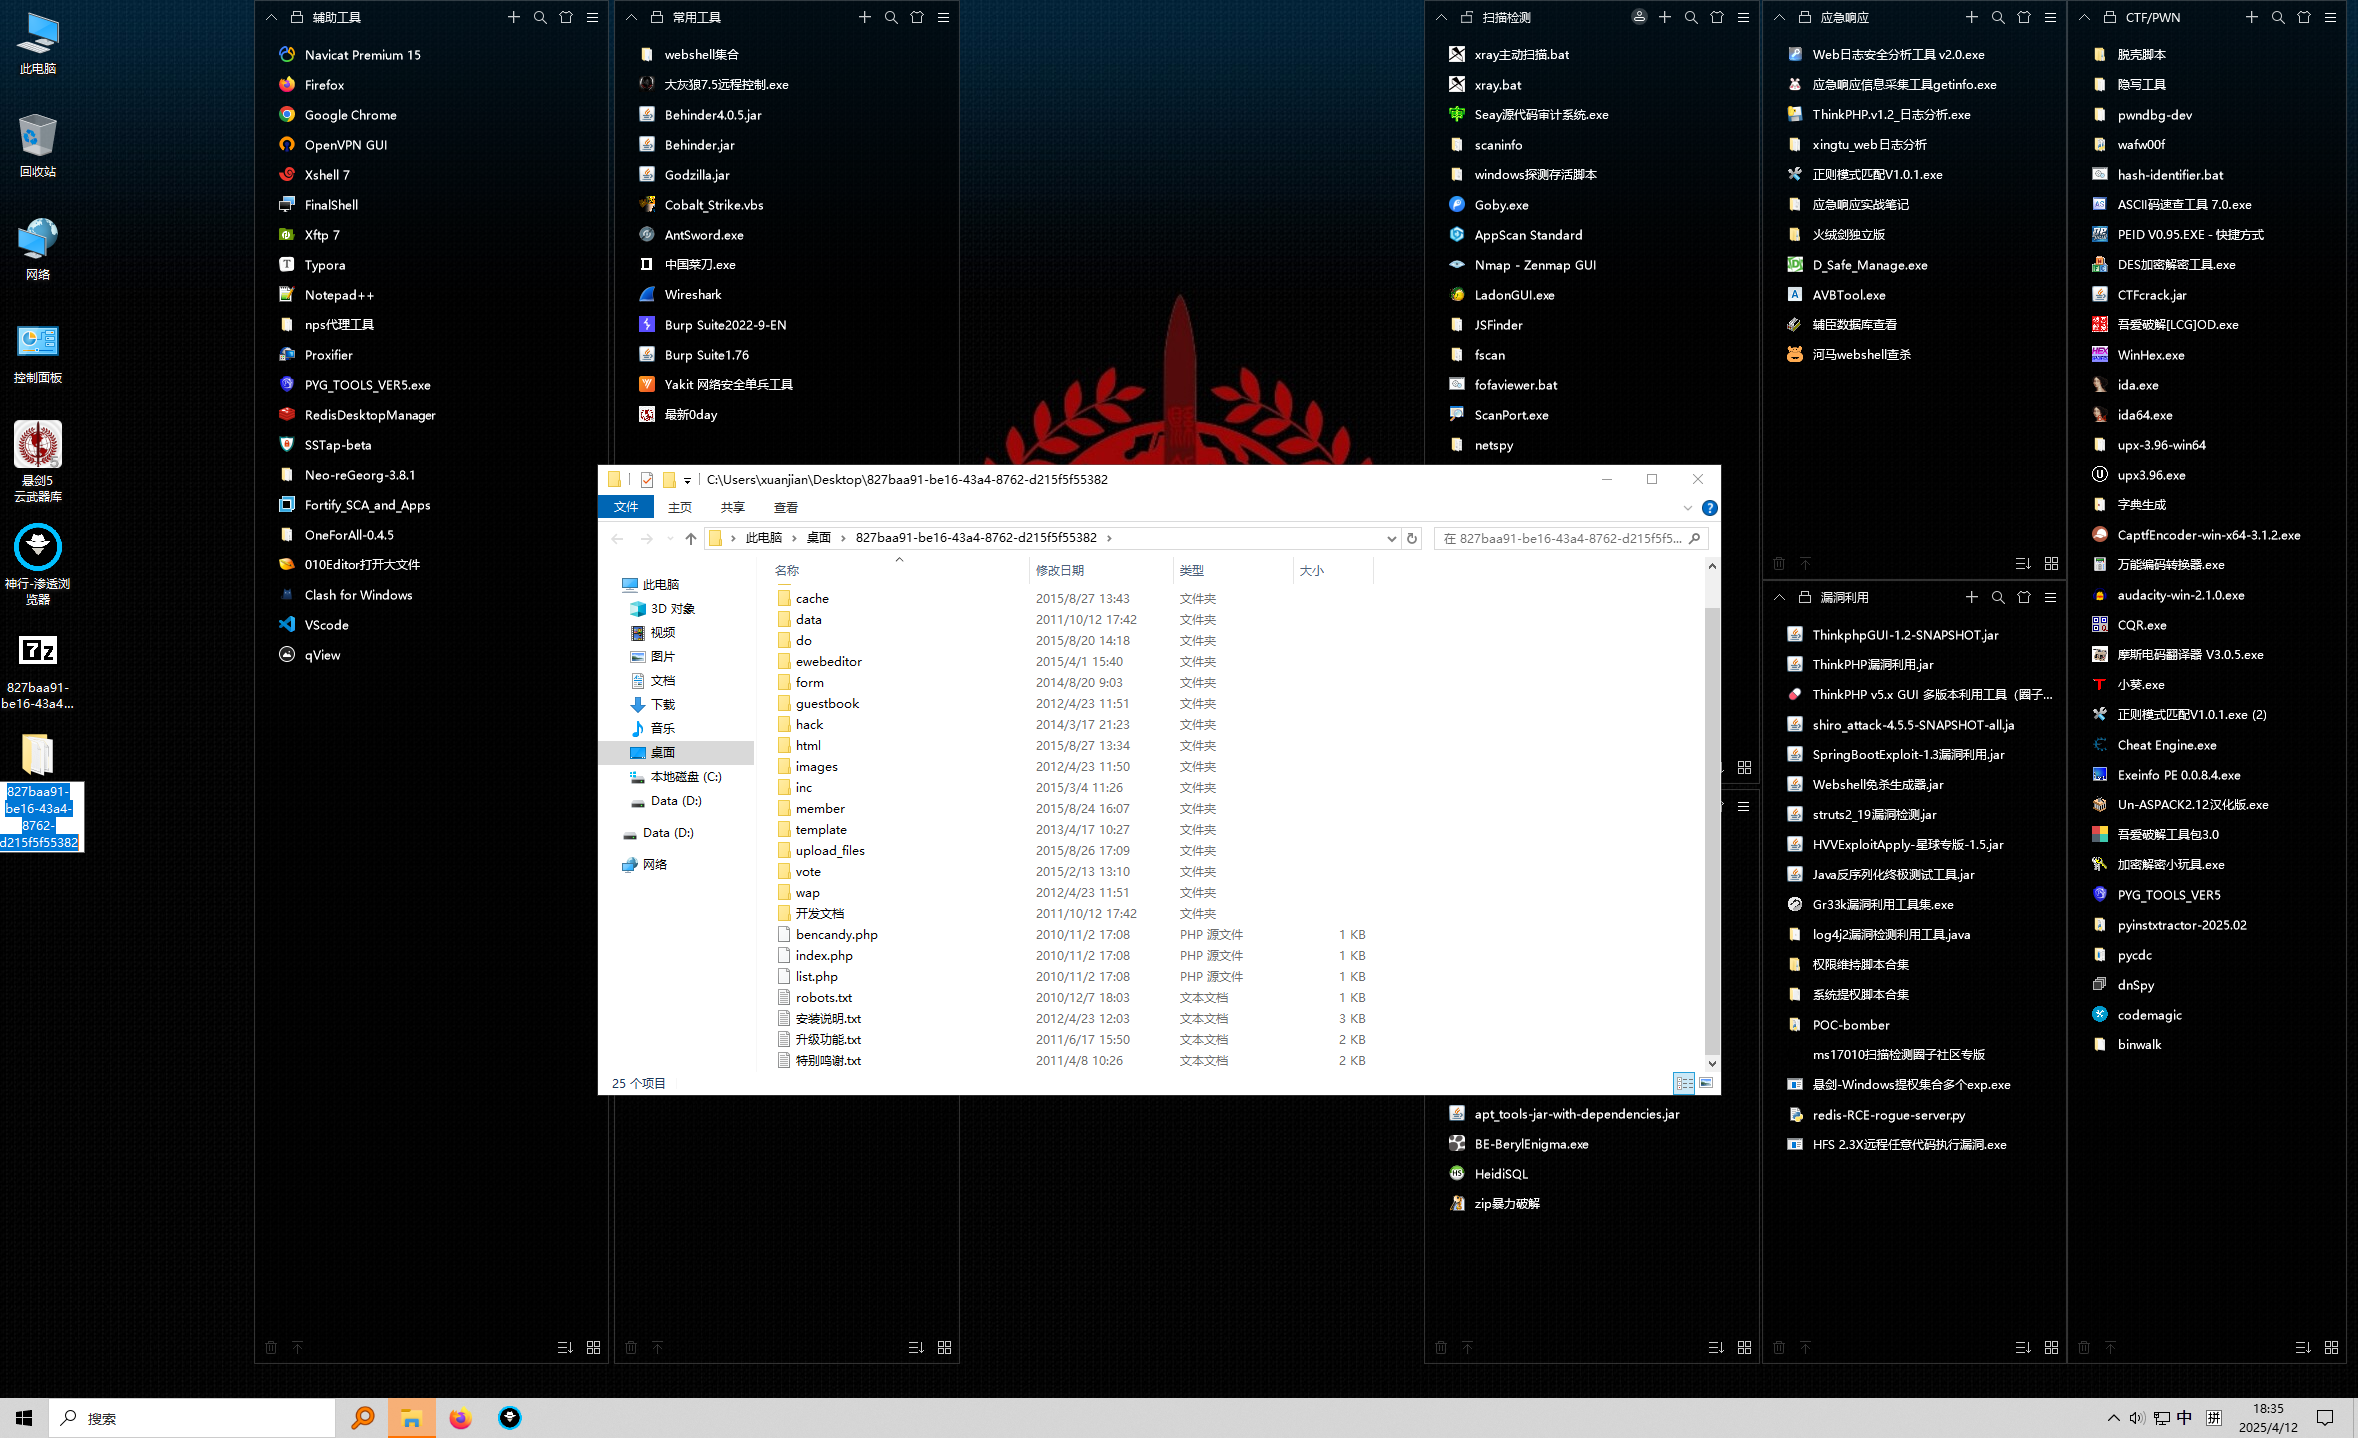Click the Explorer search box

[1570, 538]
